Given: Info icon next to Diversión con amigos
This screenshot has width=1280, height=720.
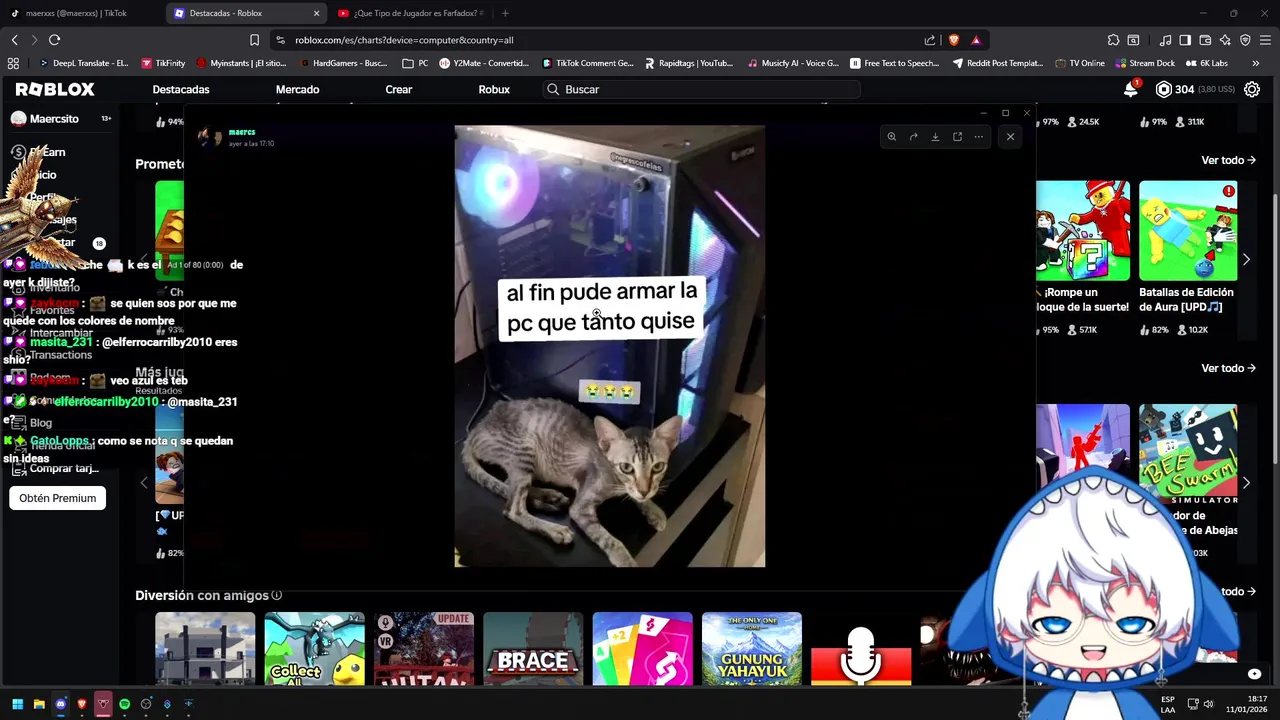Looking at the screenshot, I should coord(277,595).
